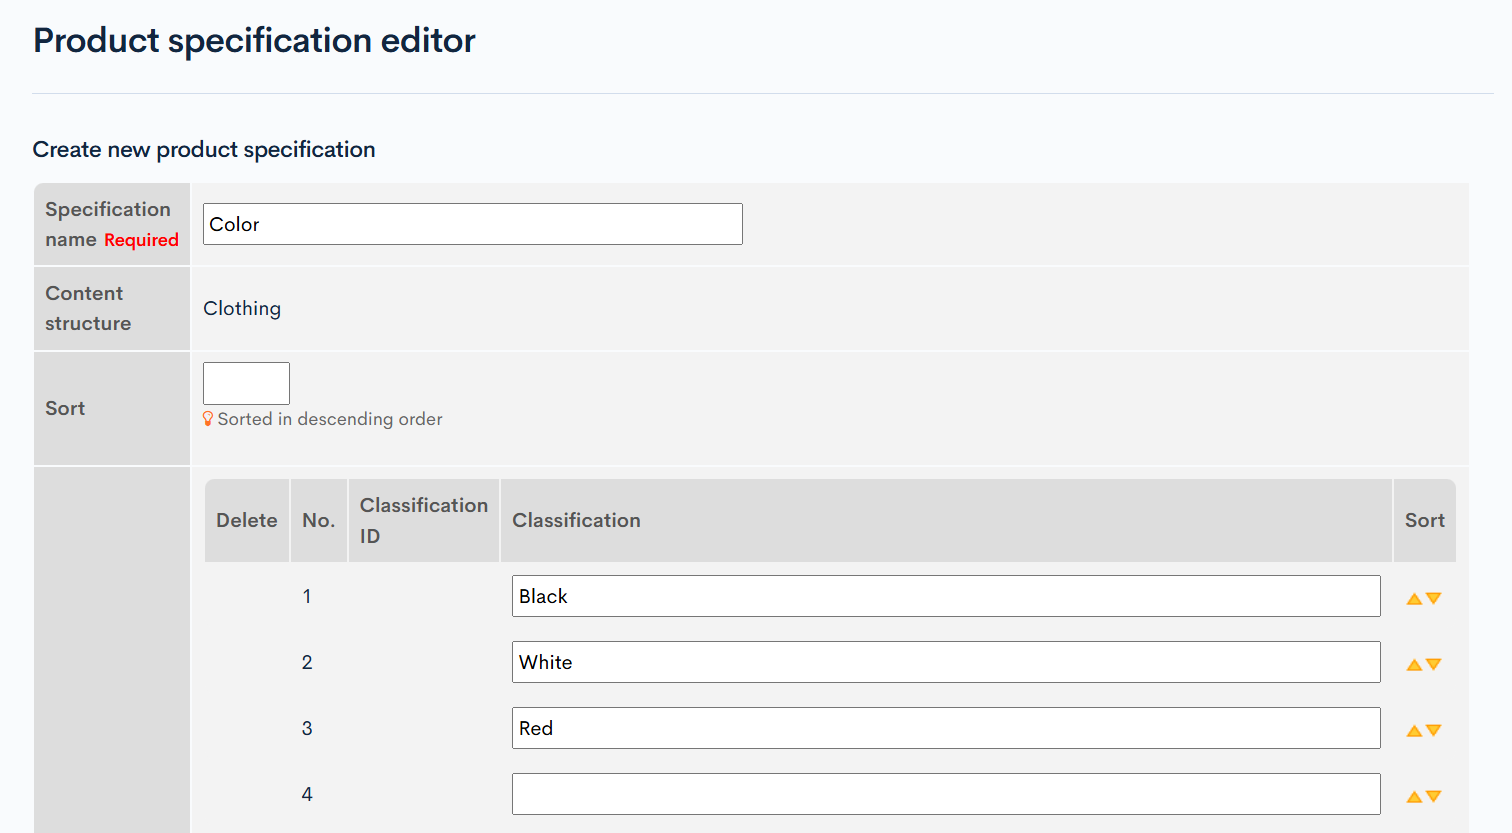
Task: Click the 'Create new product specification' heading
Action: (x=204, y=149)
